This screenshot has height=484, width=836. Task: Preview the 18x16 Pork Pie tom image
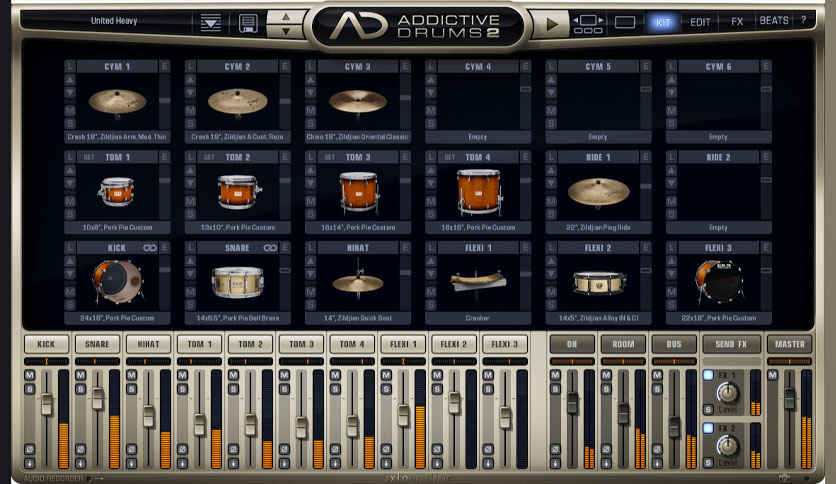click(x=479, y=192)
